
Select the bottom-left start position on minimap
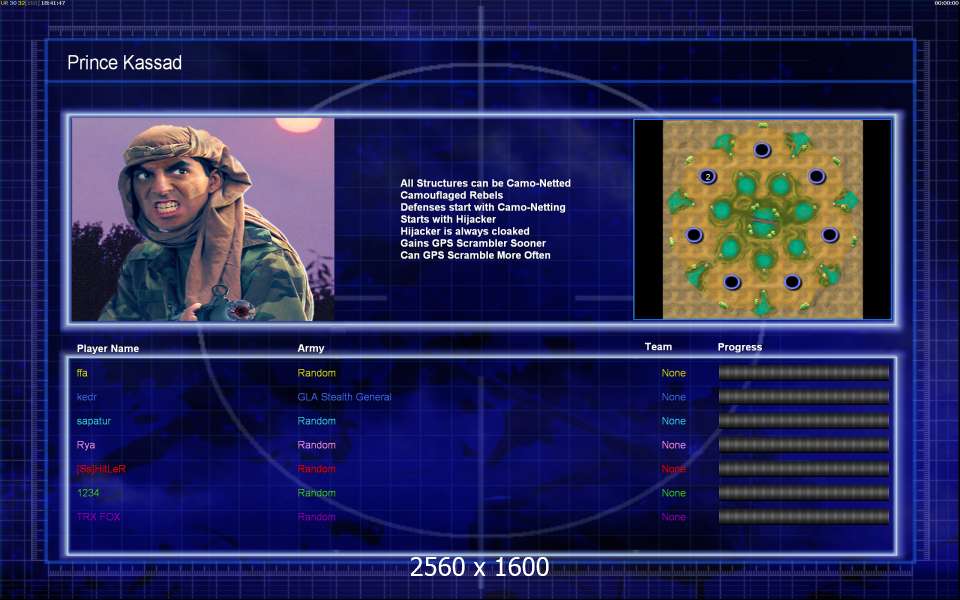732,282
